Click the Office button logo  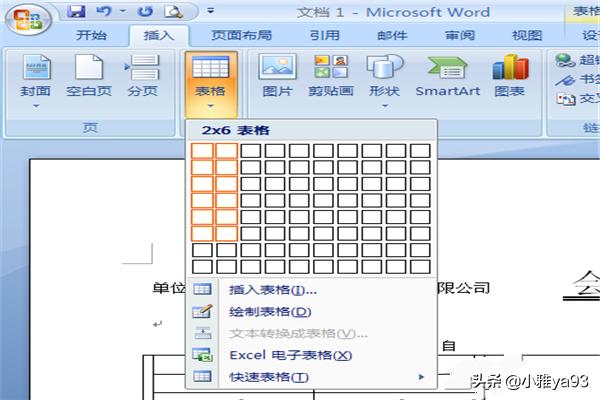pyautogui.click(x=33, y=20)
